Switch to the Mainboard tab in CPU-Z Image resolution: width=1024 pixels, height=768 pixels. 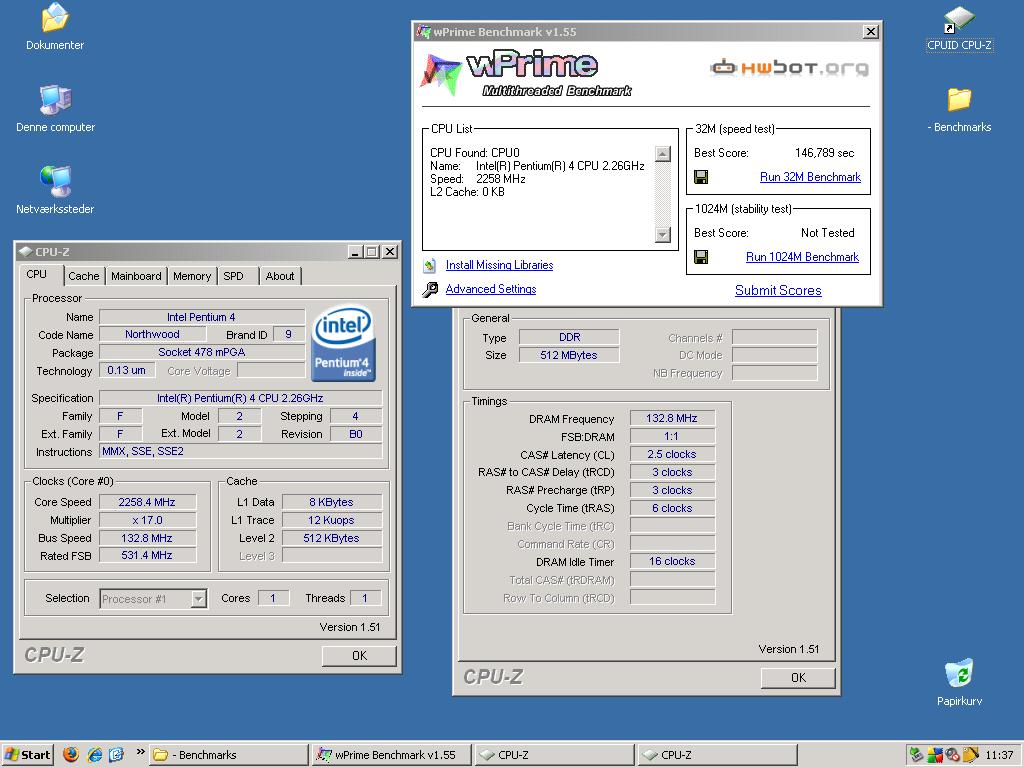coord(136,276)
